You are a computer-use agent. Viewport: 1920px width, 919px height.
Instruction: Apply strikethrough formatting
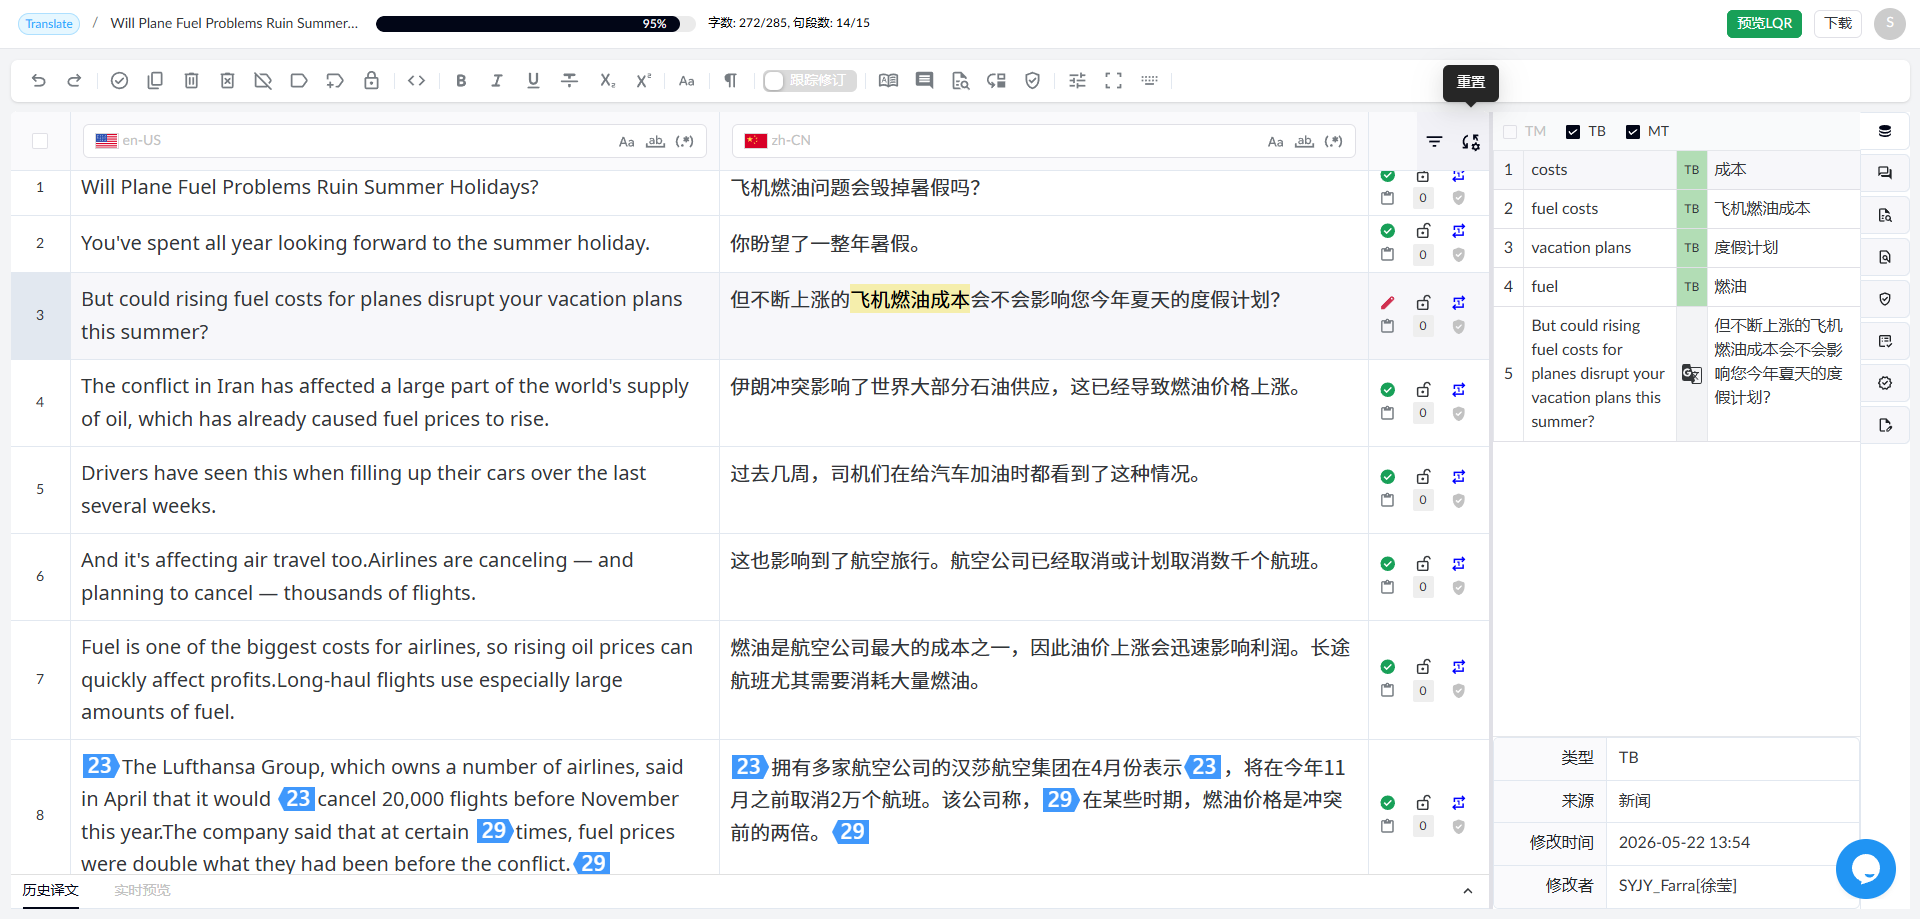pos(569,81)
